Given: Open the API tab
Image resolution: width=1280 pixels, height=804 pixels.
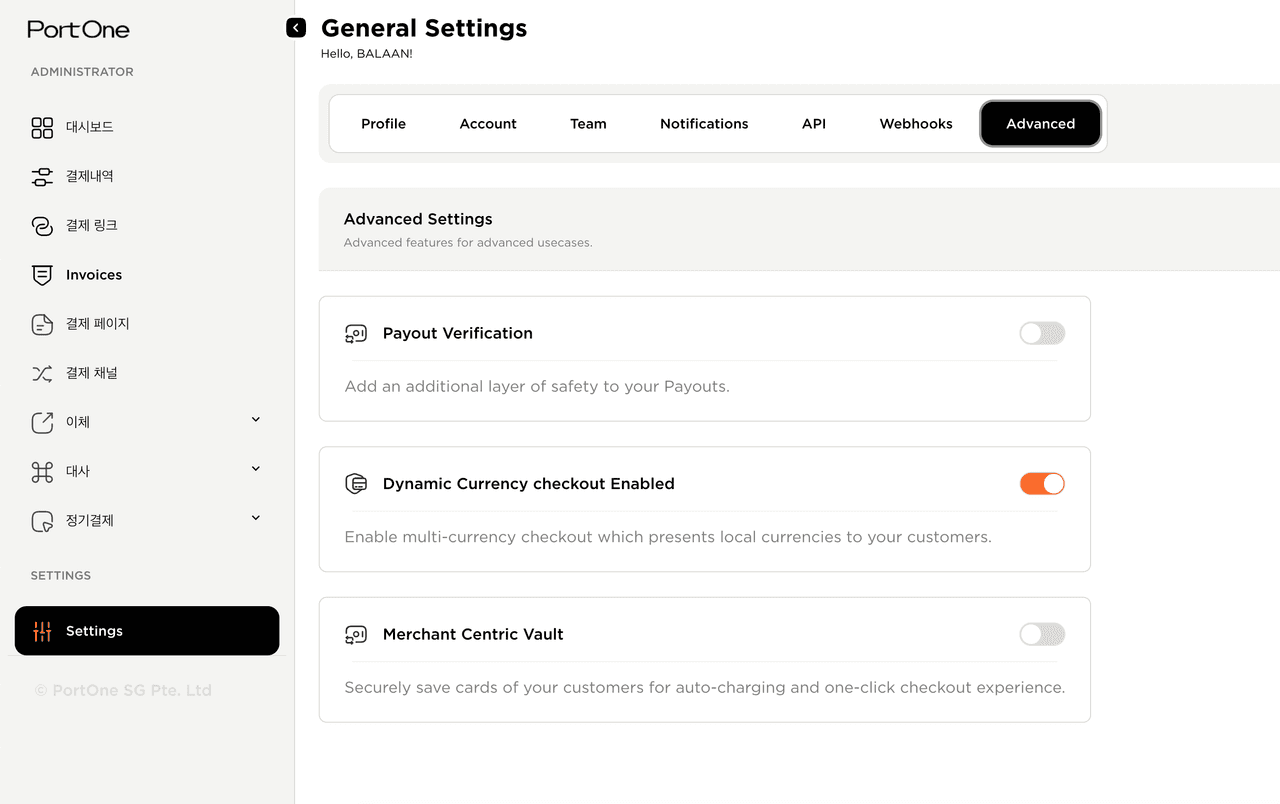Looking at the screenshot, I should tap(814, 124).
